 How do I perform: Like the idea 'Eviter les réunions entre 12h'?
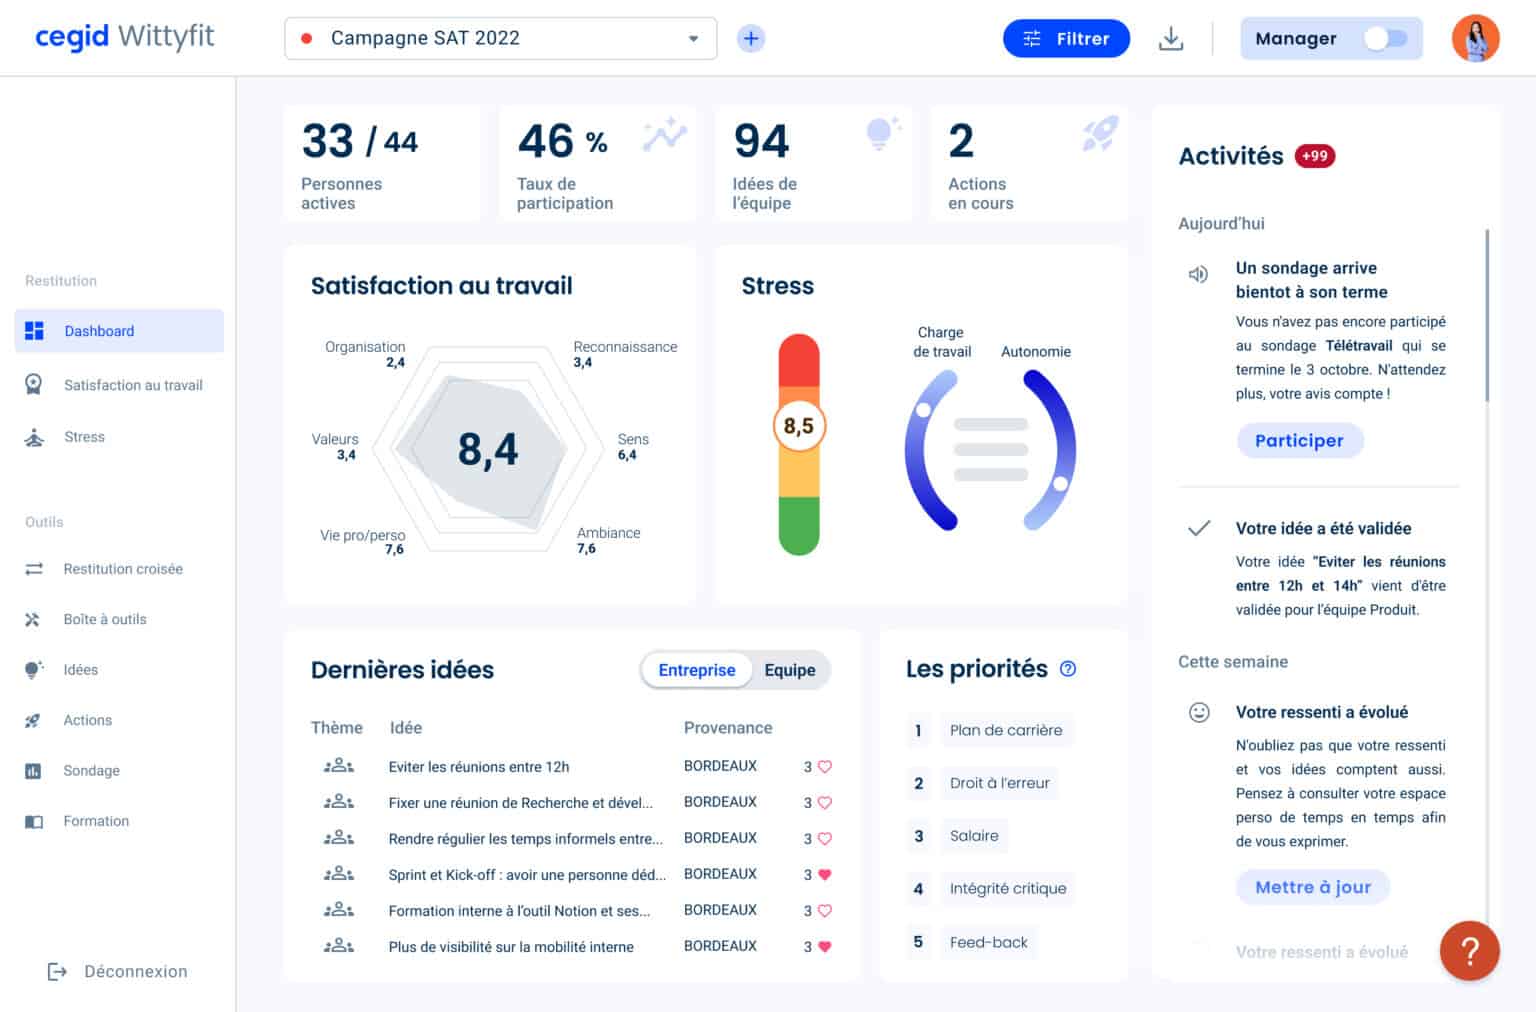823,766
